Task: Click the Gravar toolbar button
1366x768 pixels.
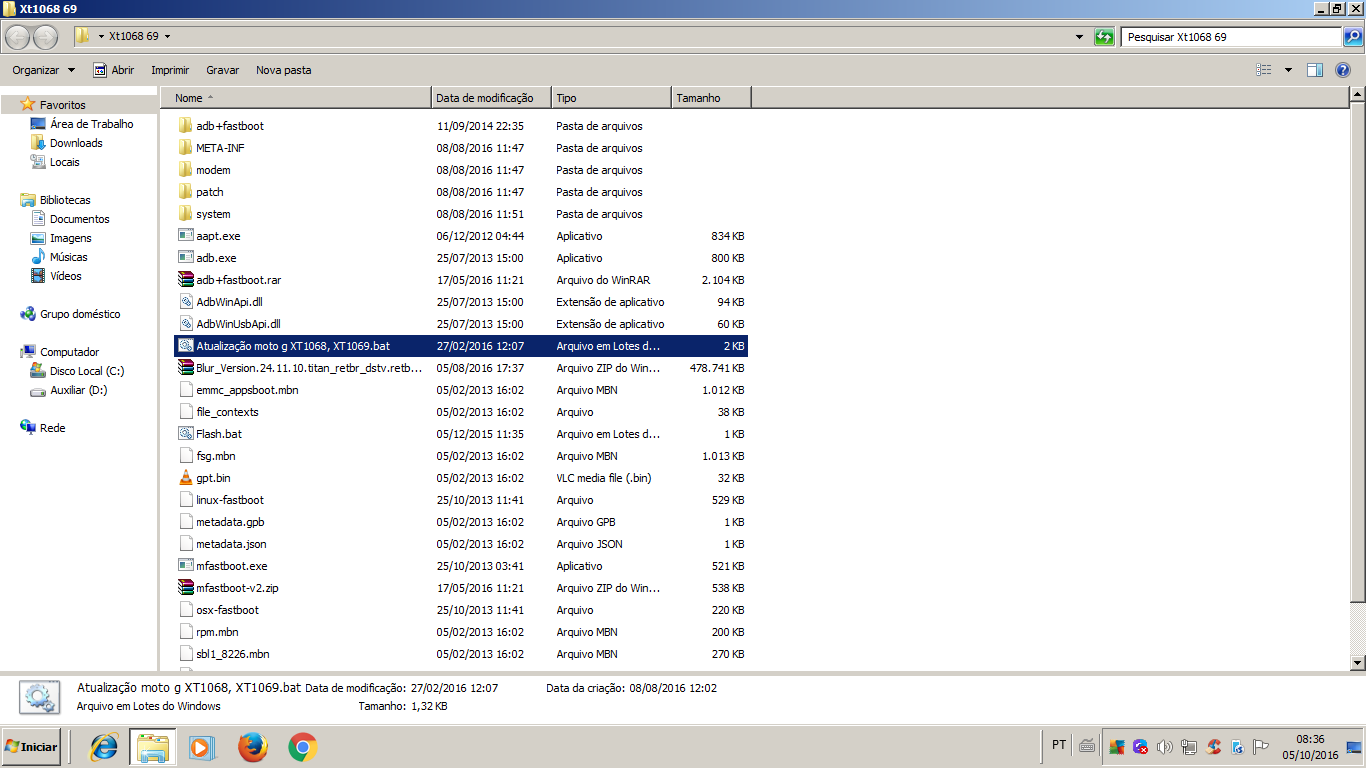Action: tap(222, 70)
